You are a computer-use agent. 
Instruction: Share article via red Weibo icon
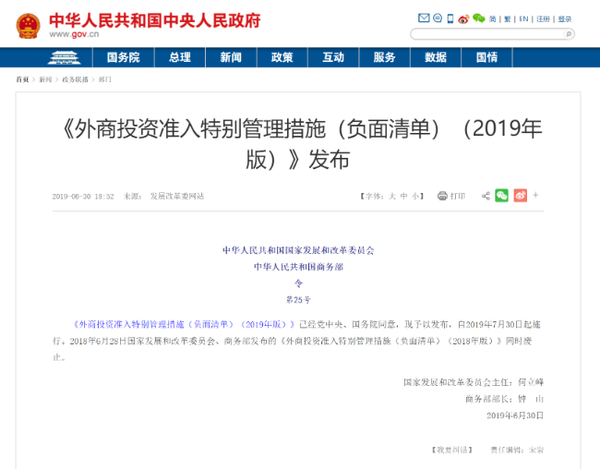519,196
